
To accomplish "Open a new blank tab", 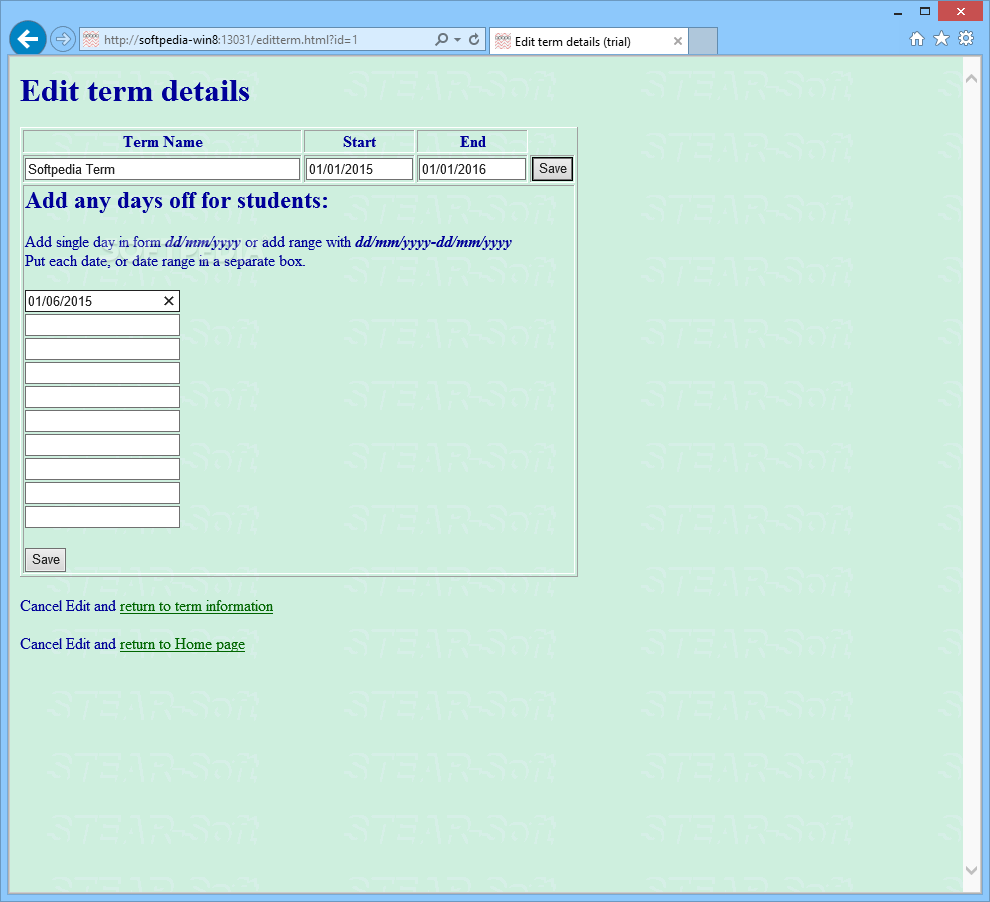I will (703, 41).
